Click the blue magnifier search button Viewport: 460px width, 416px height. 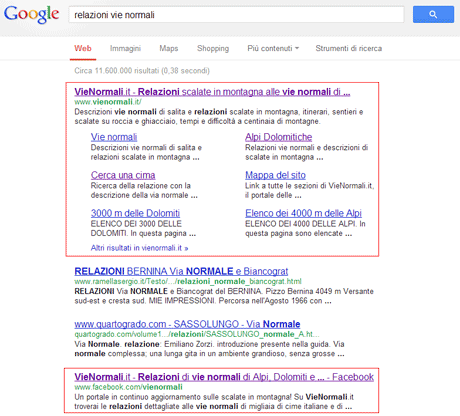click(x=433, y=14)
